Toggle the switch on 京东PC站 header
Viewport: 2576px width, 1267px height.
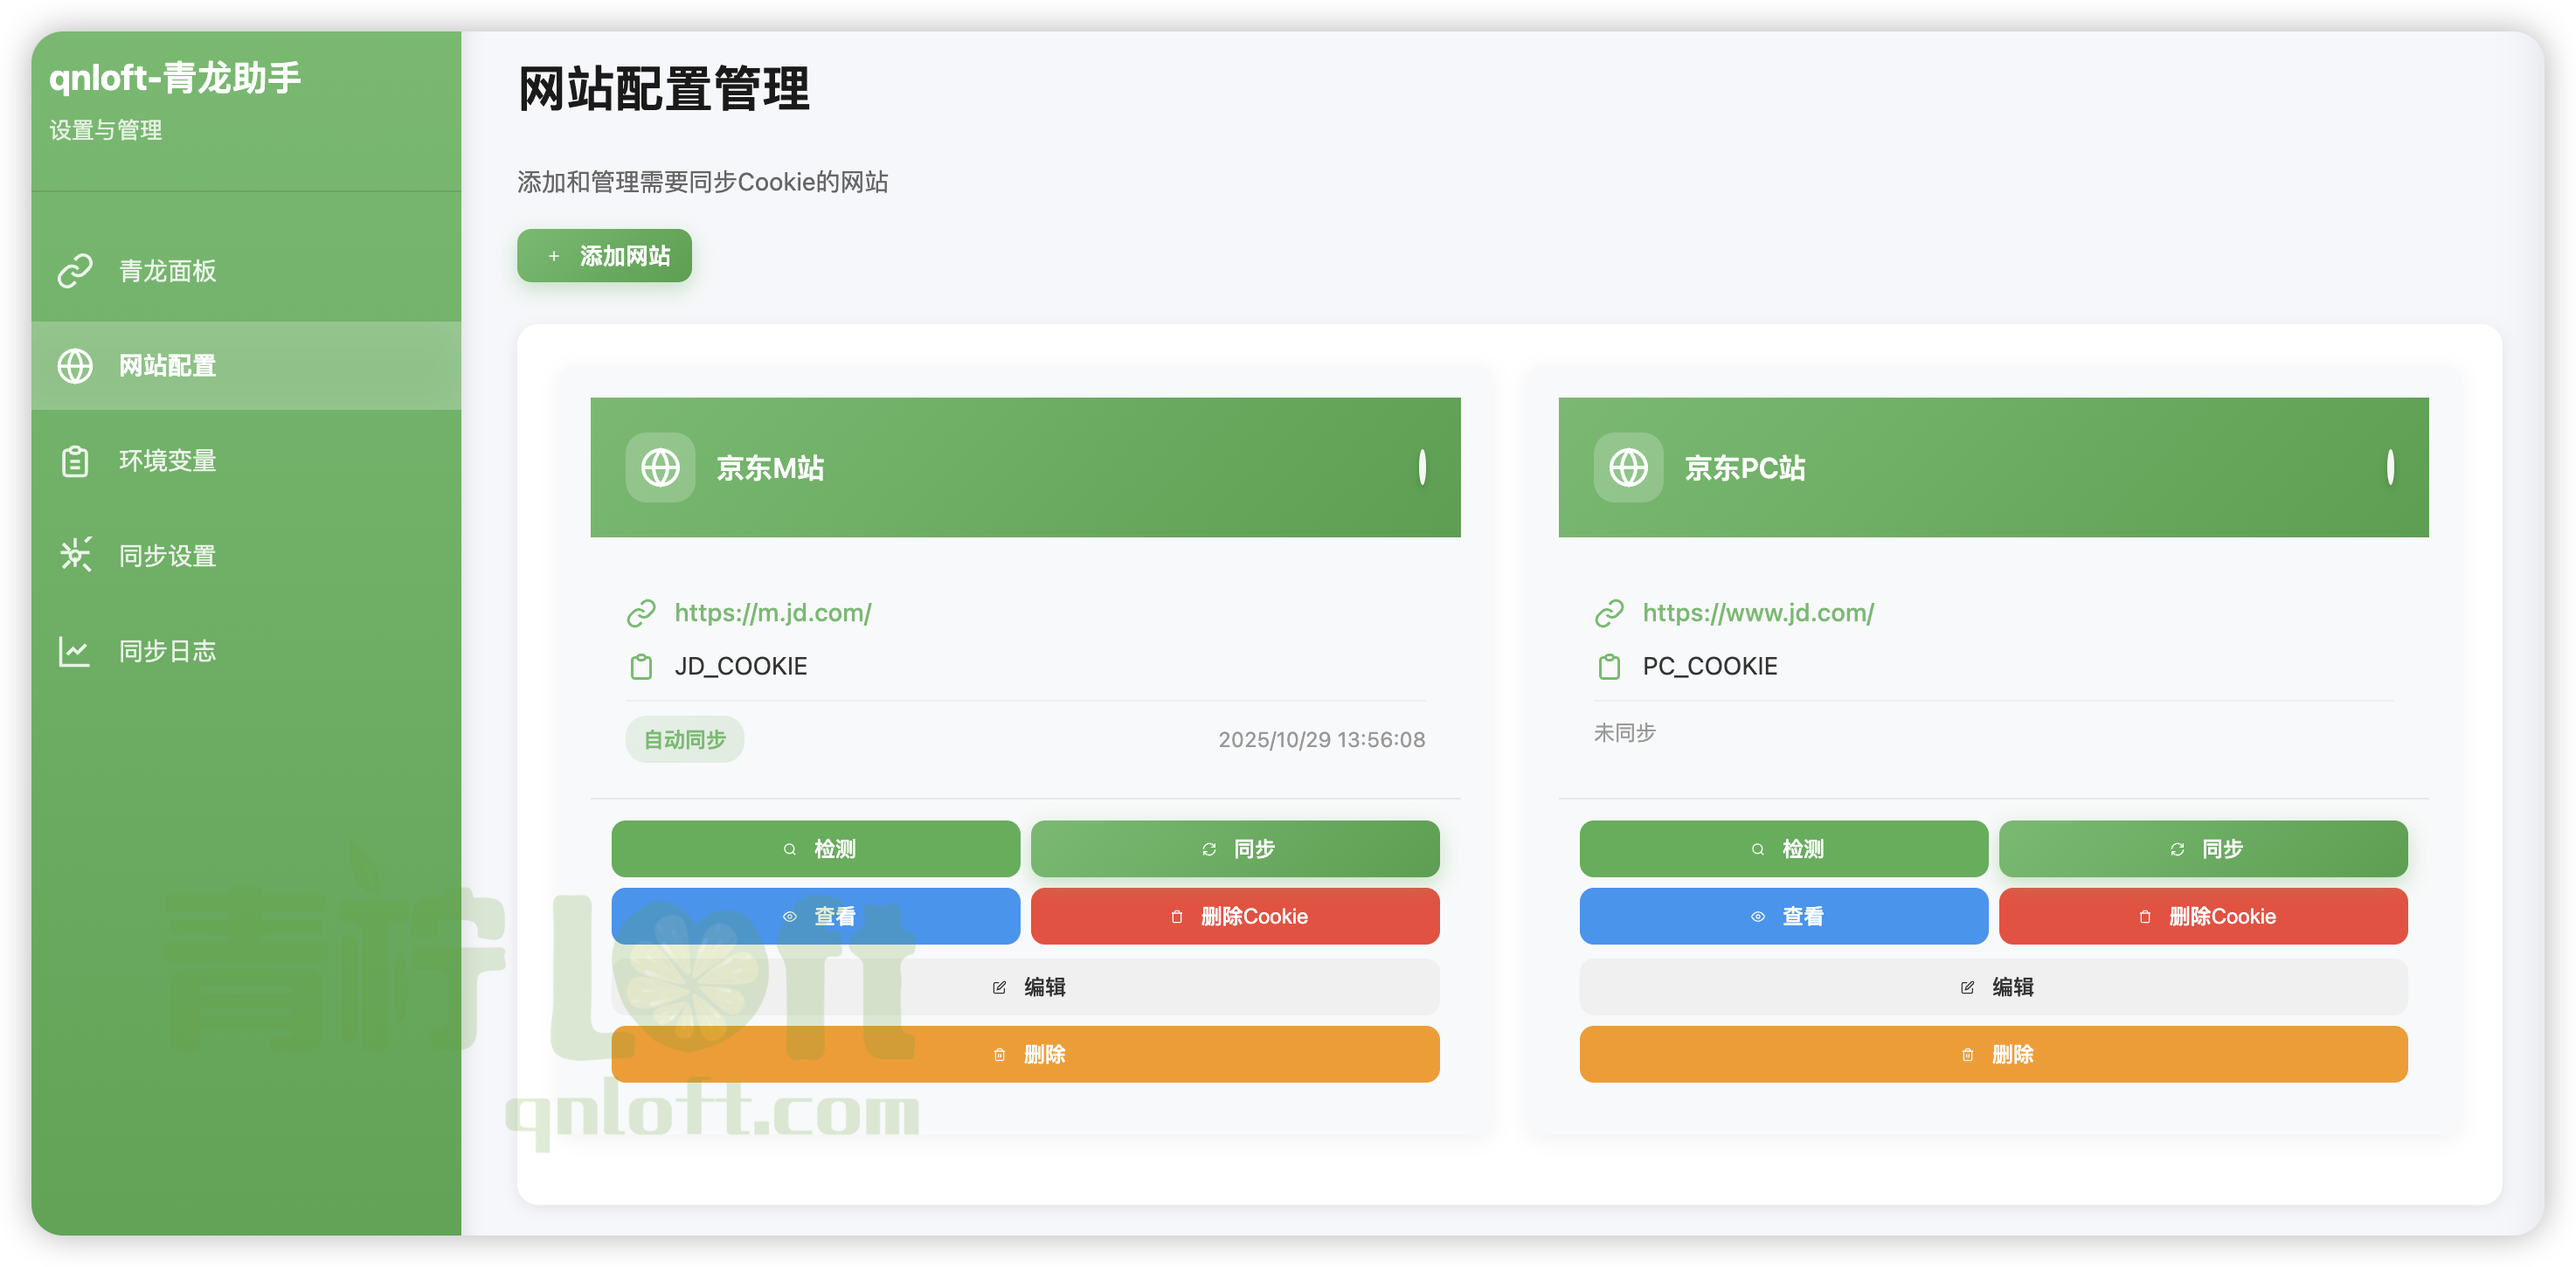pos(2391,467)
